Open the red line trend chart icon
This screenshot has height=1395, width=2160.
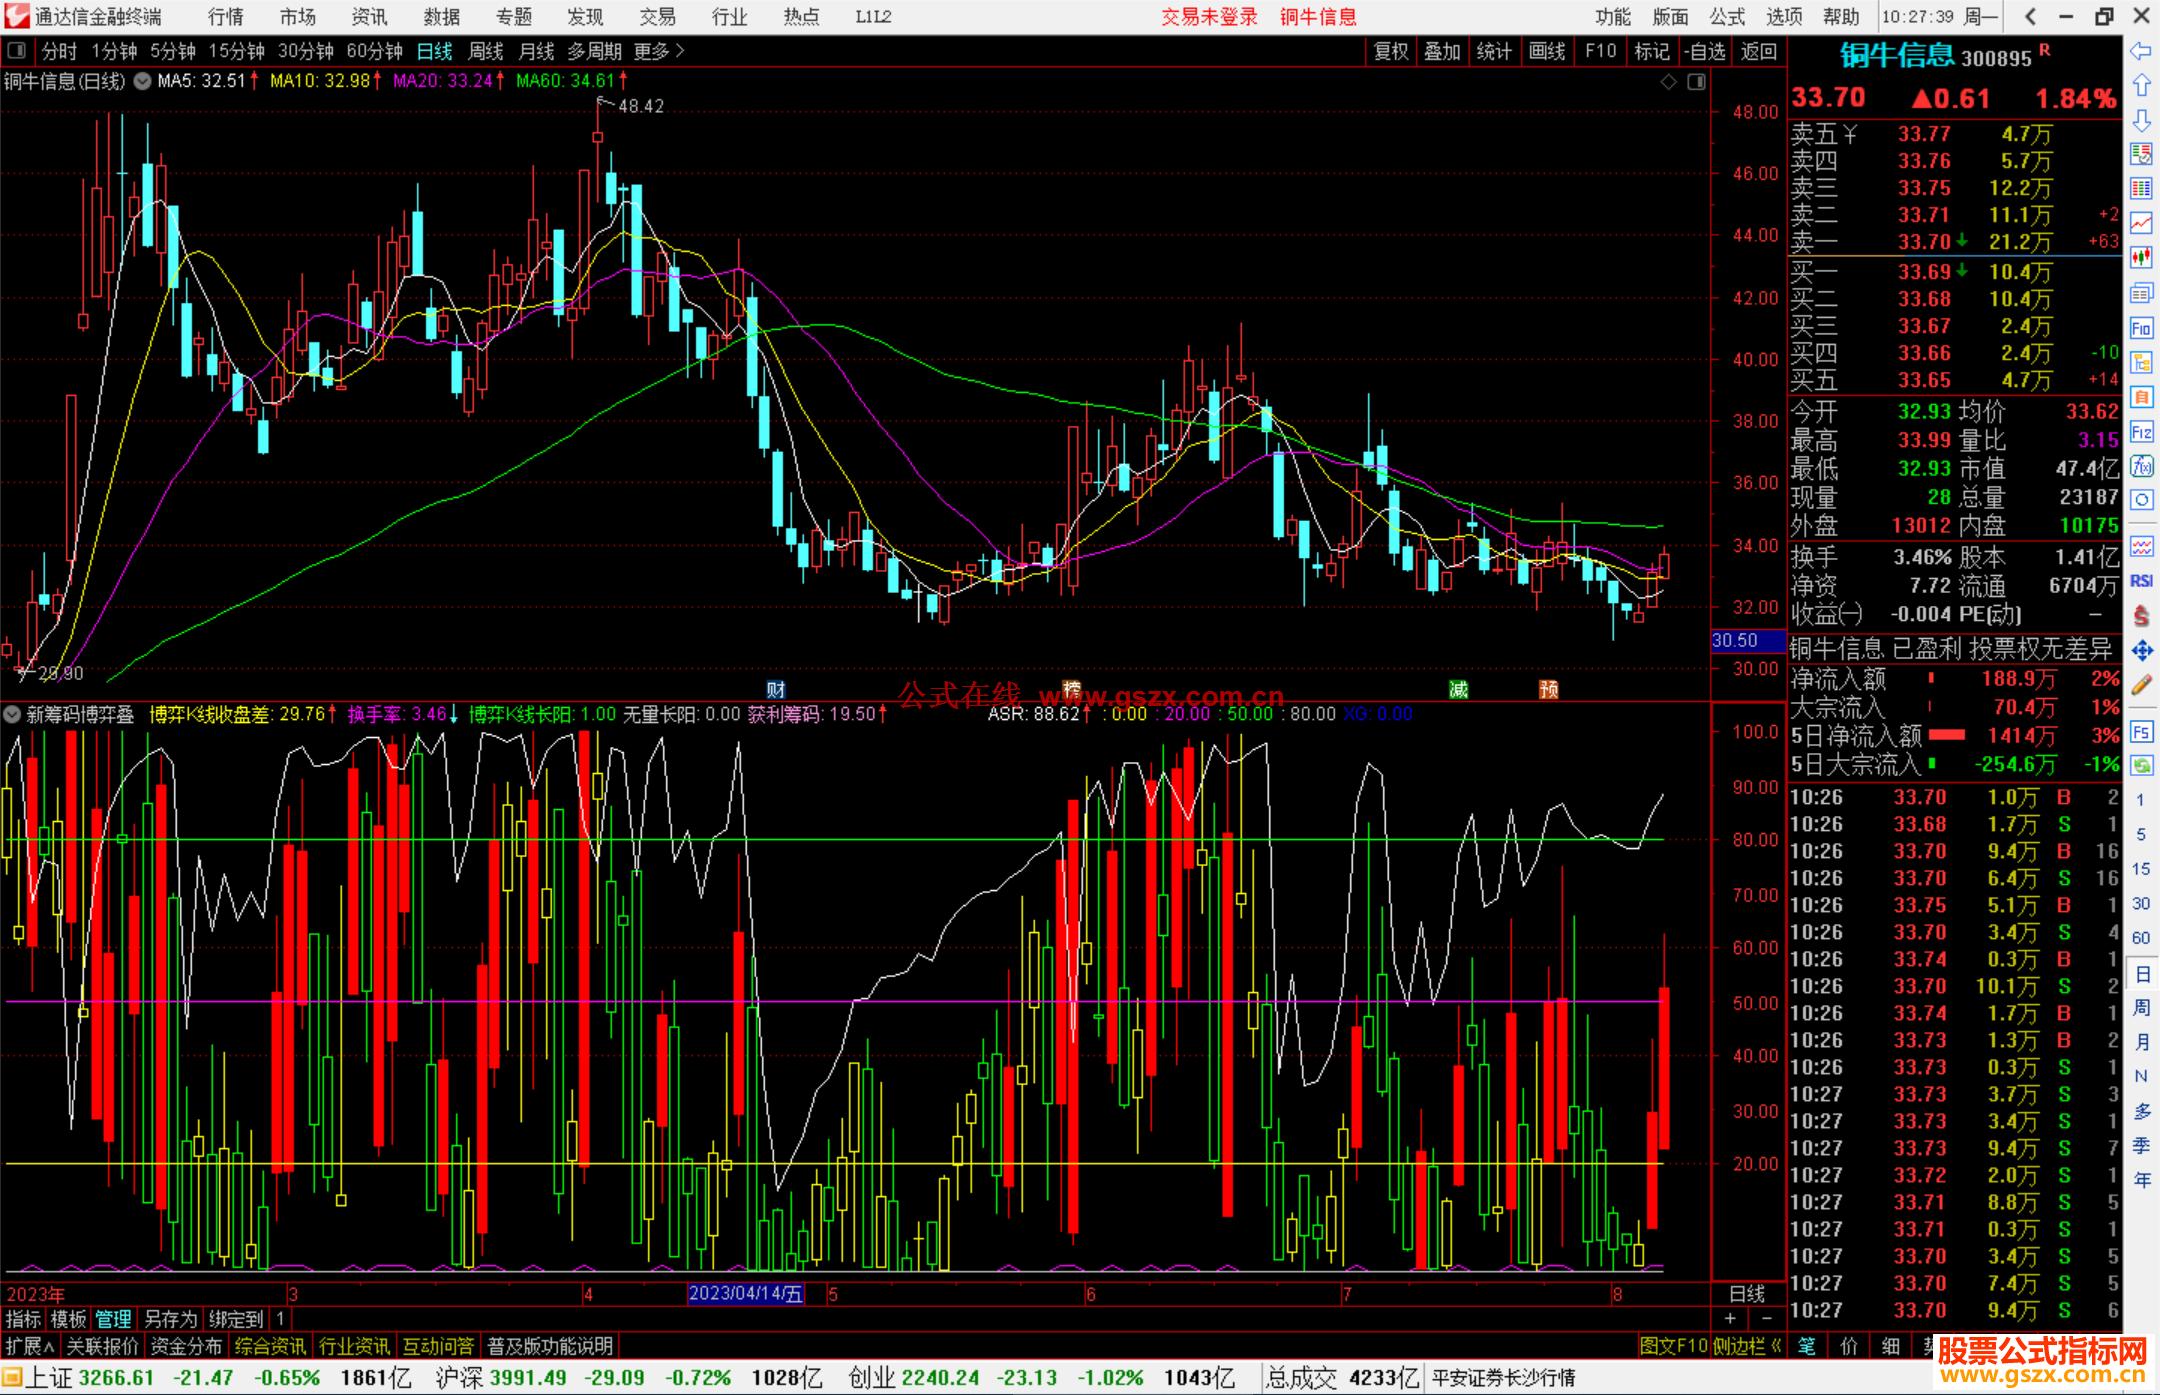click(x=2141, y=223)
